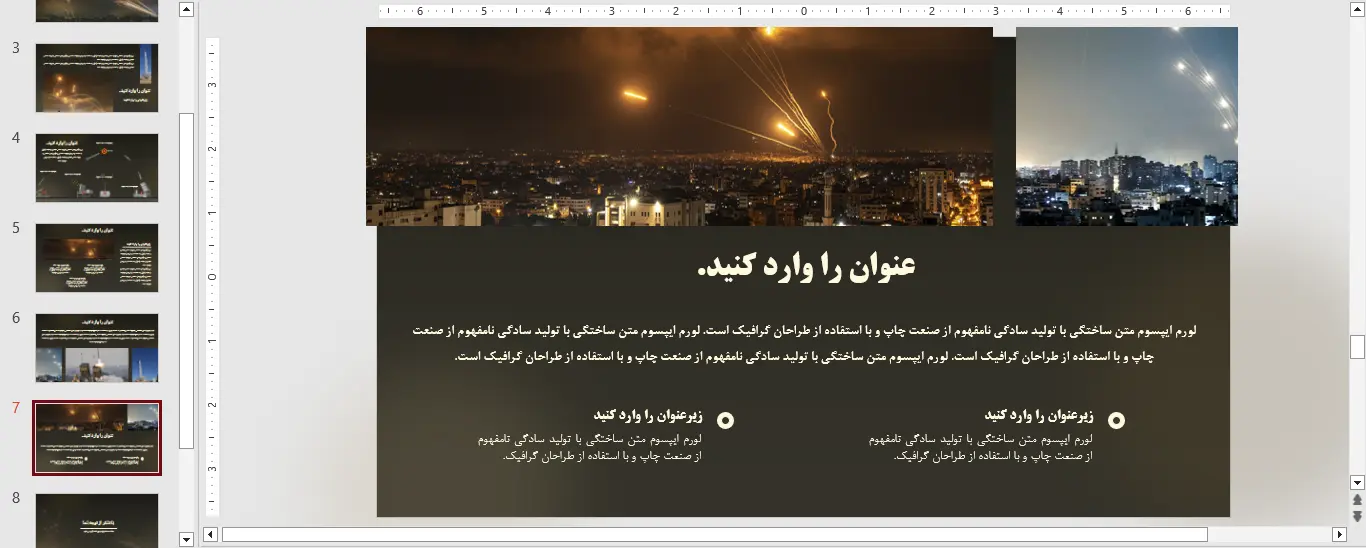Click the slide title text عنوان را وارد کنید
The image size is (1366, 548).
coord(806,267)
